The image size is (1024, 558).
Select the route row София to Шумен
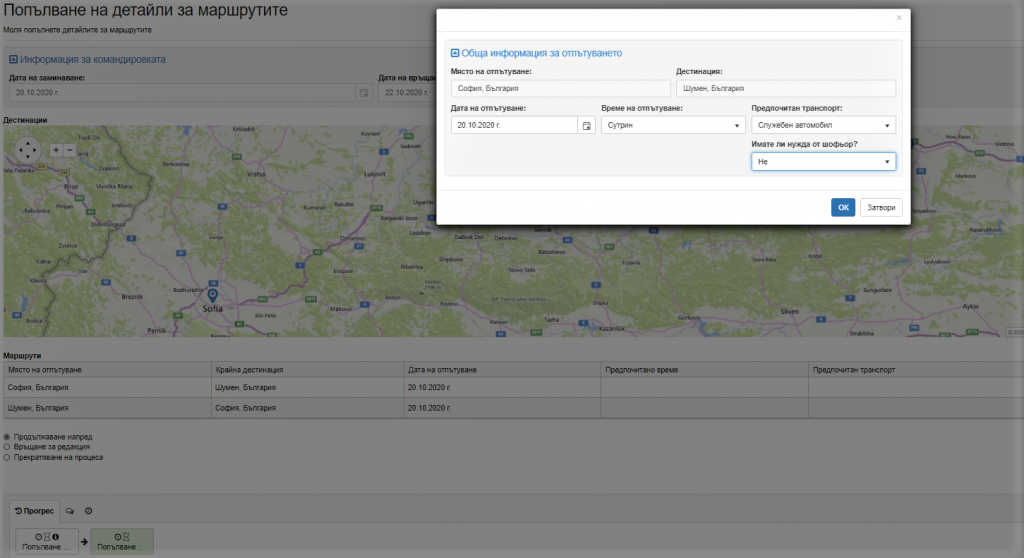click(x=513, y=387)
